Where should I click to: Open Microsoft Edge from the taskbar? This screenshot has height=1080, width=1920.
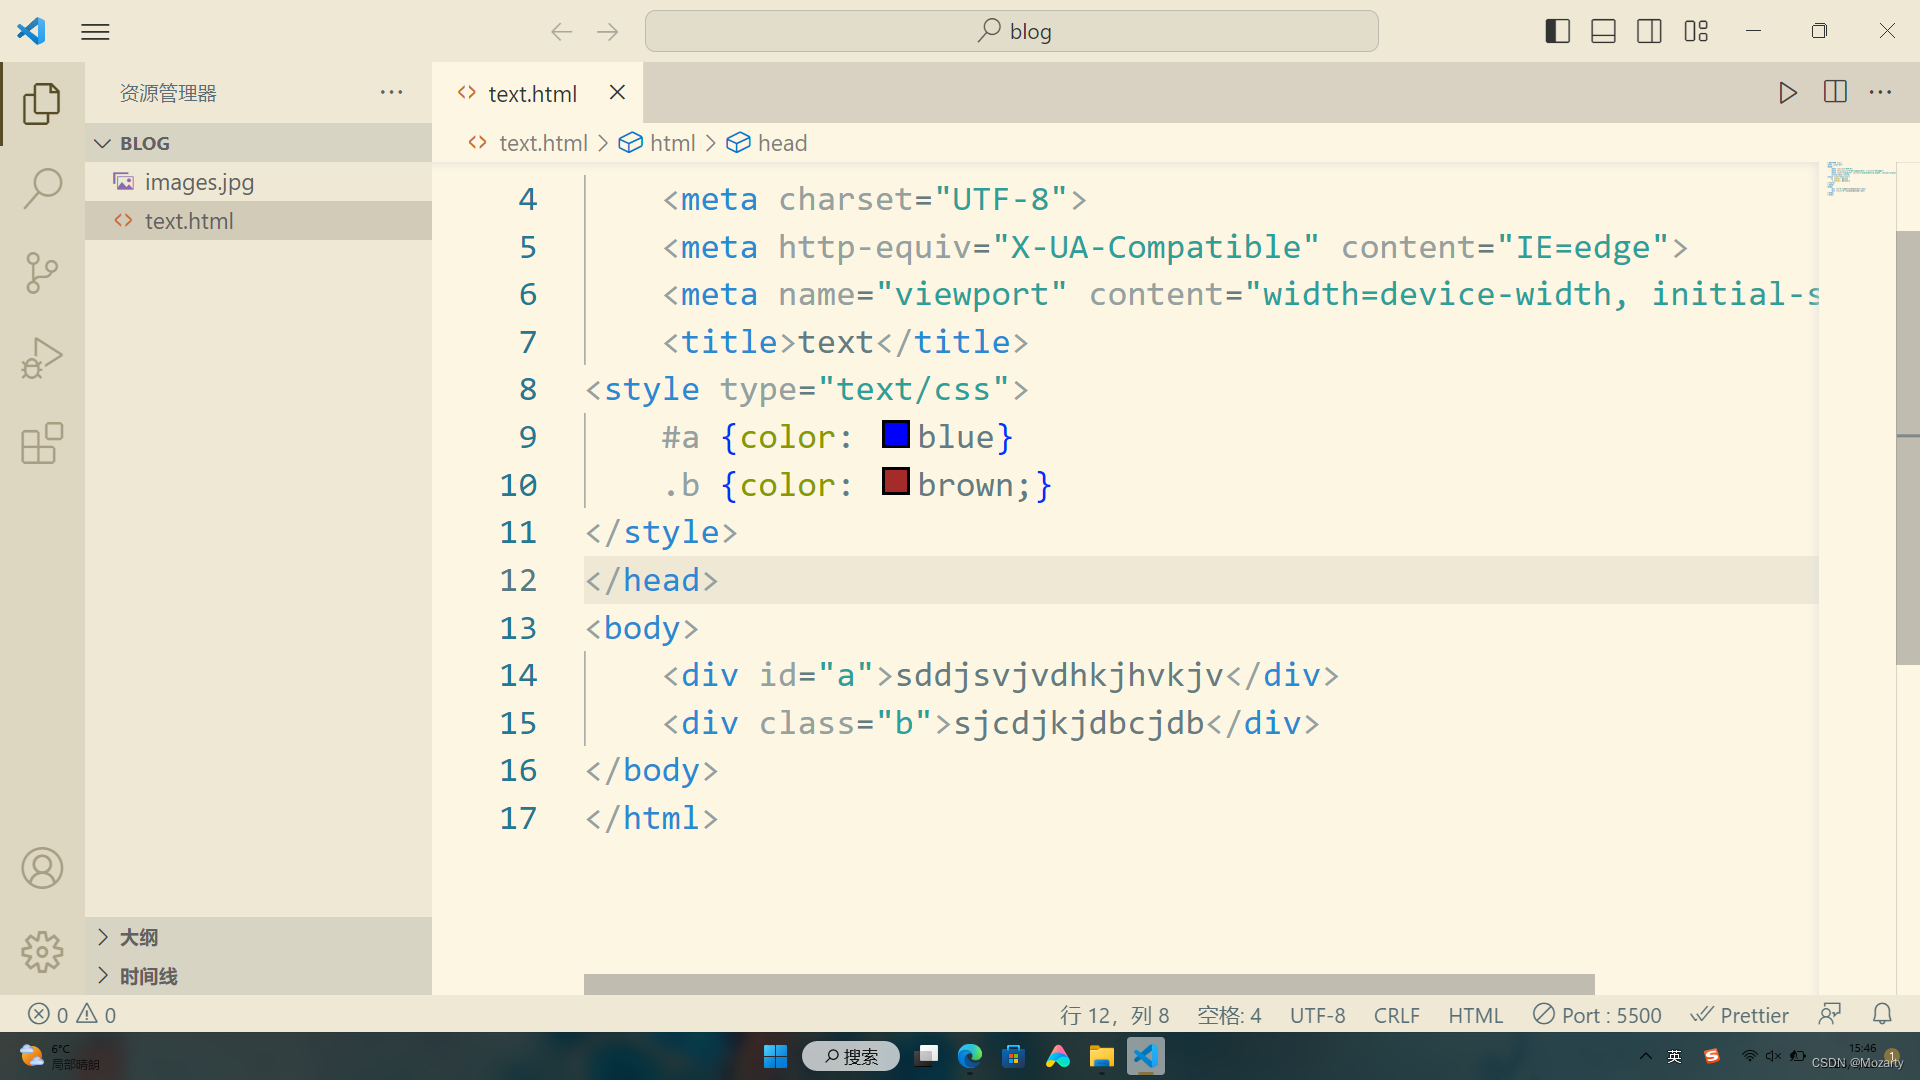click(969, 1056)
